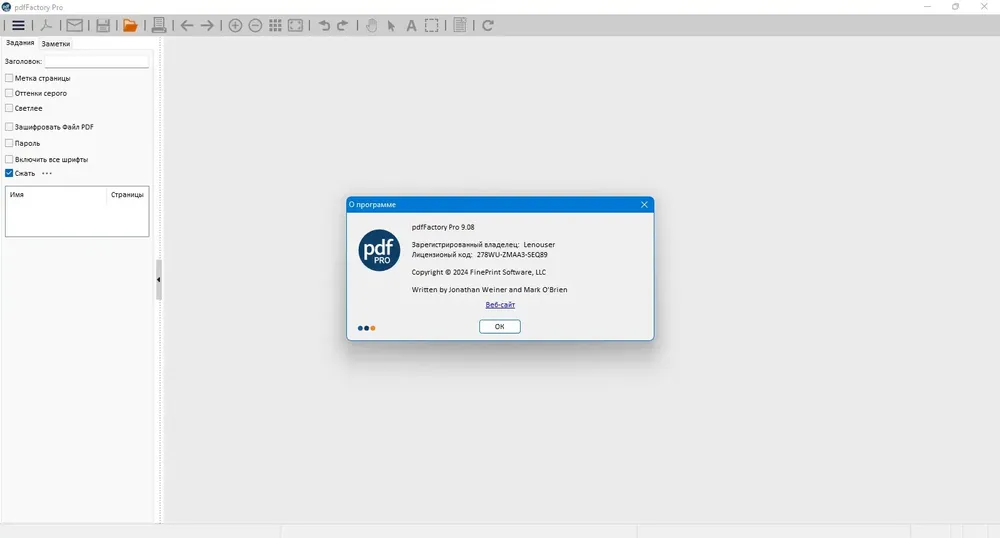Enable Зашифровать Файл PDF checkbox
Image resolution: width=1000 pixels, height=538 pixels.
(x=9, y=127)
